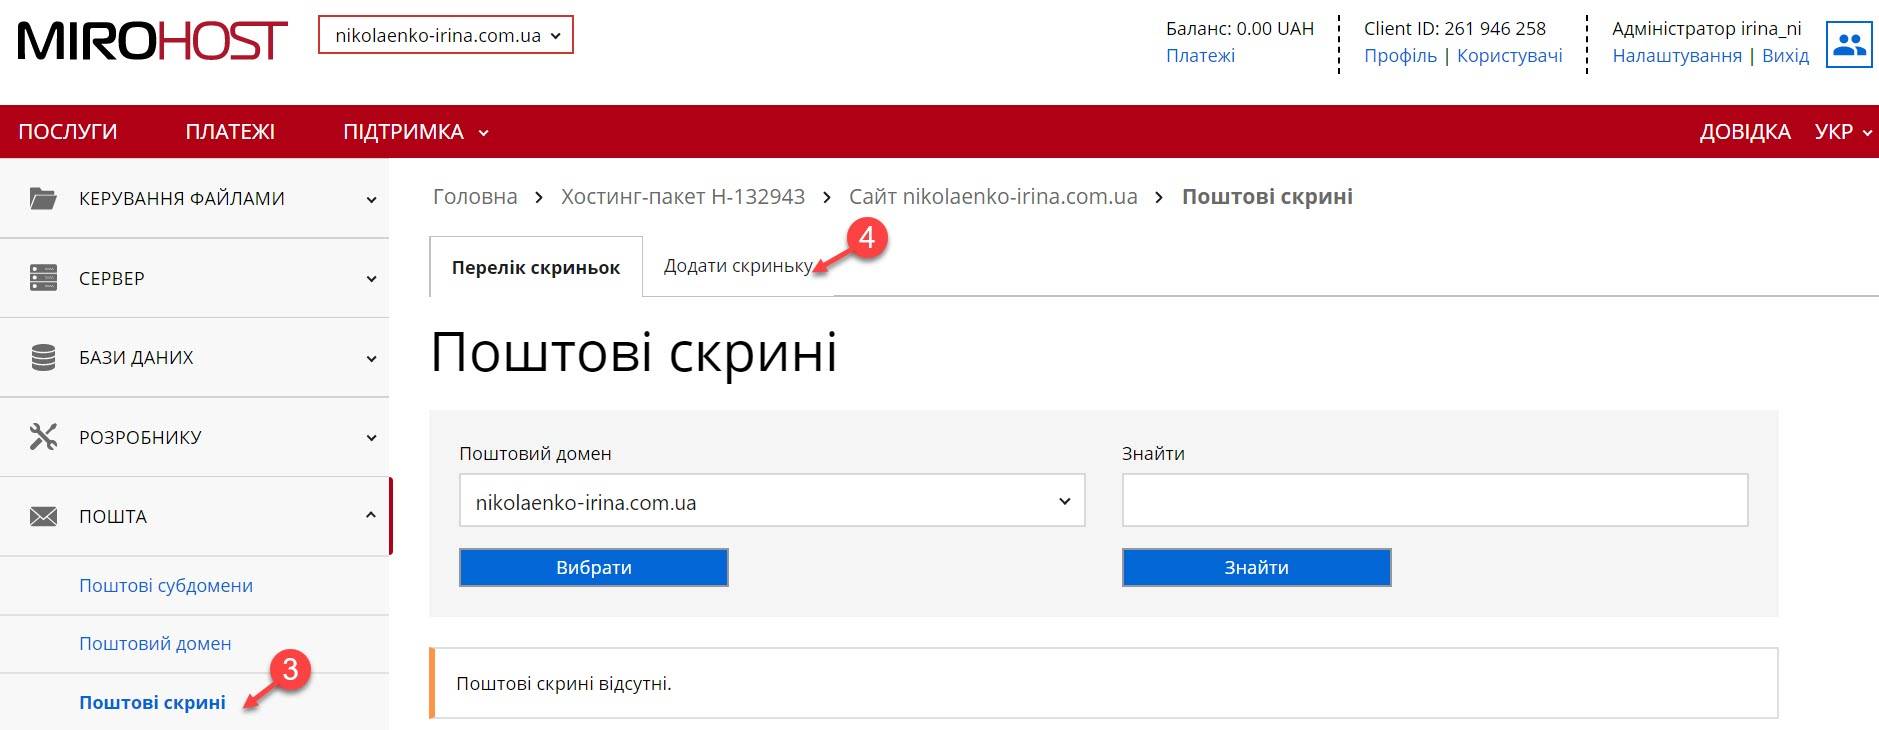Open Поштові скрині in sidebar
This screenshot has width=1879, height=730.
click(152, 703)
